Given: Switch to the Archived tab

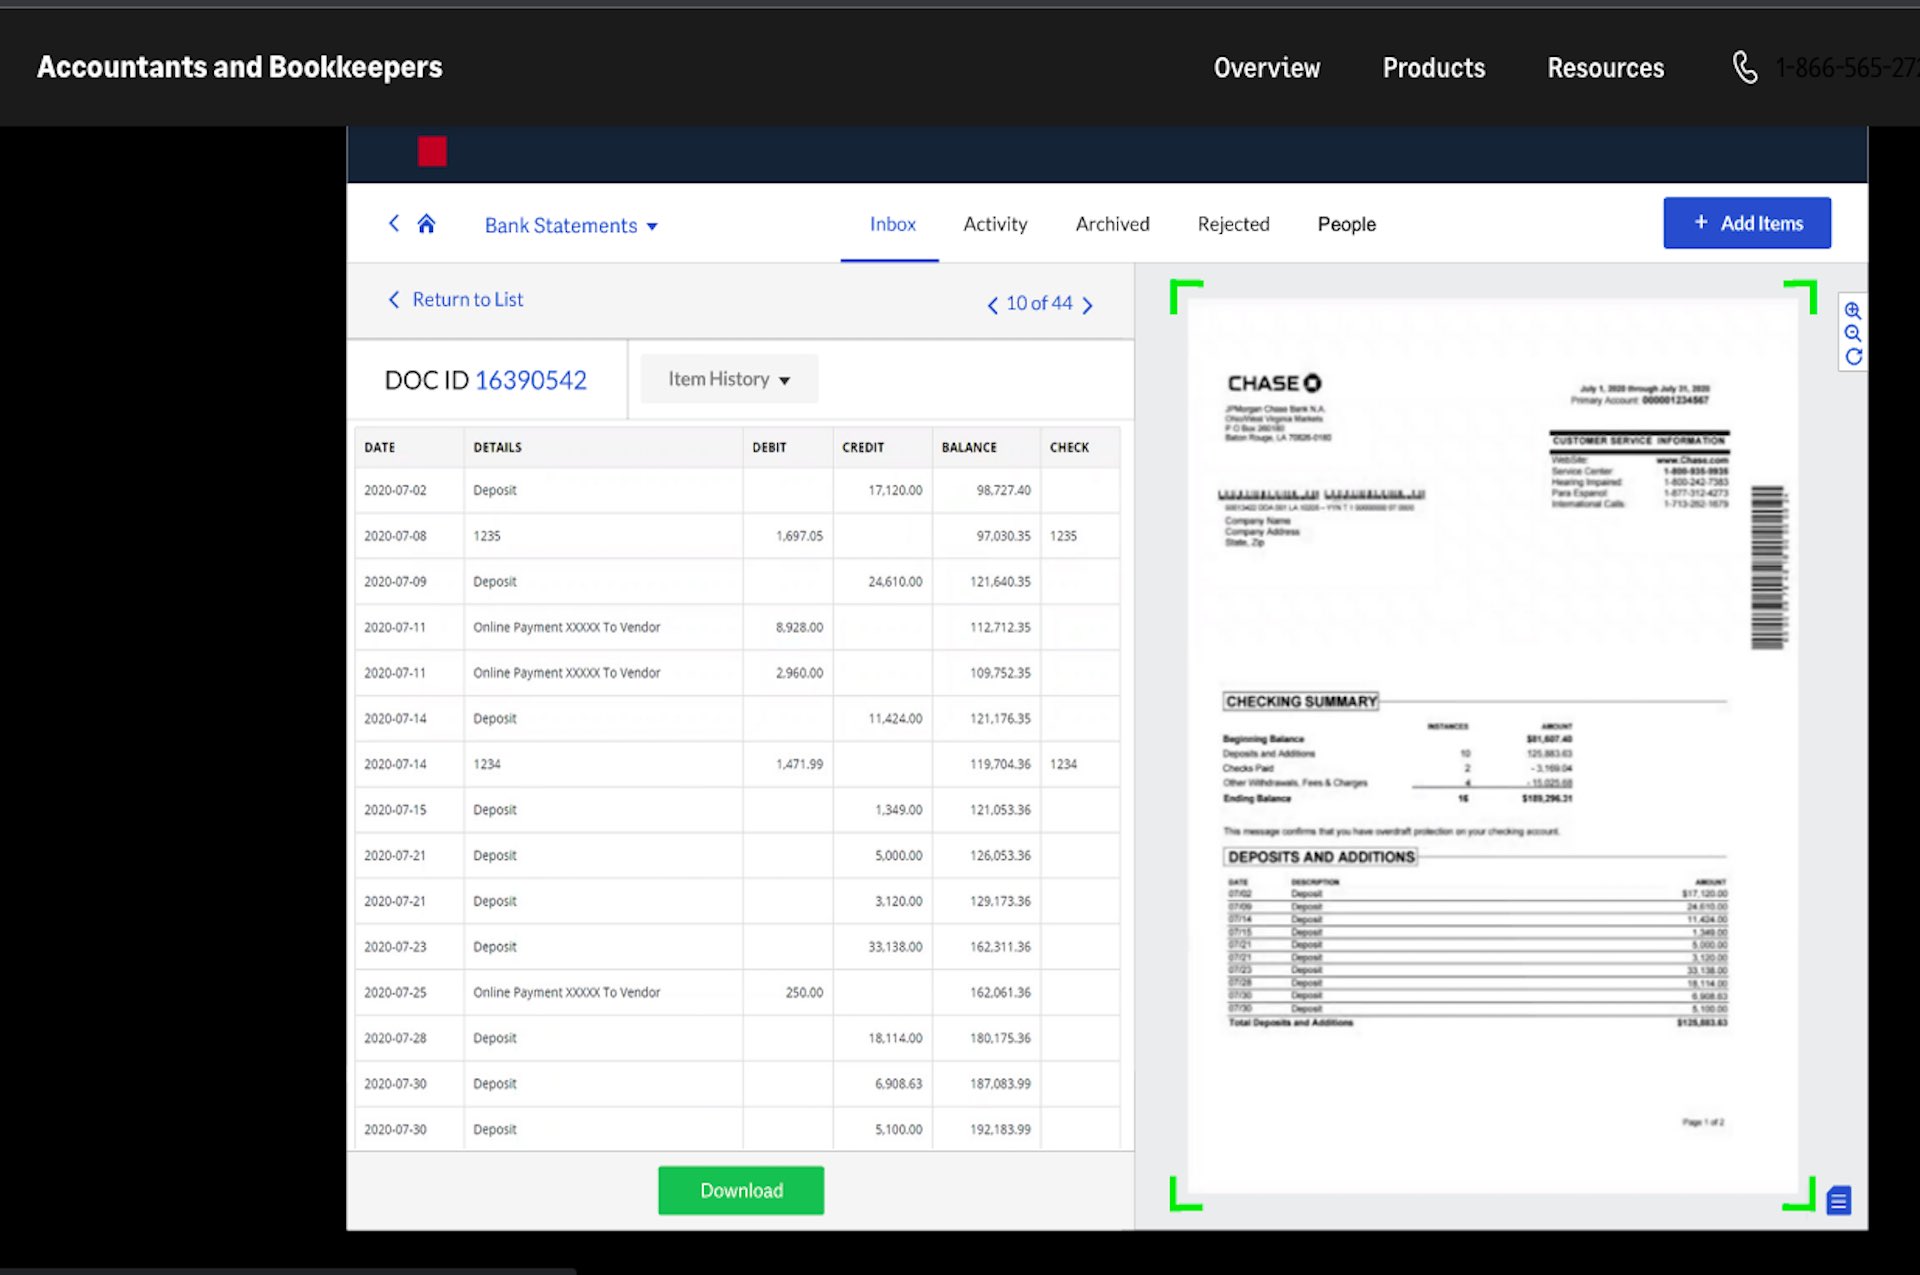Looking at the screenshot, I should tap(1112, 224).
